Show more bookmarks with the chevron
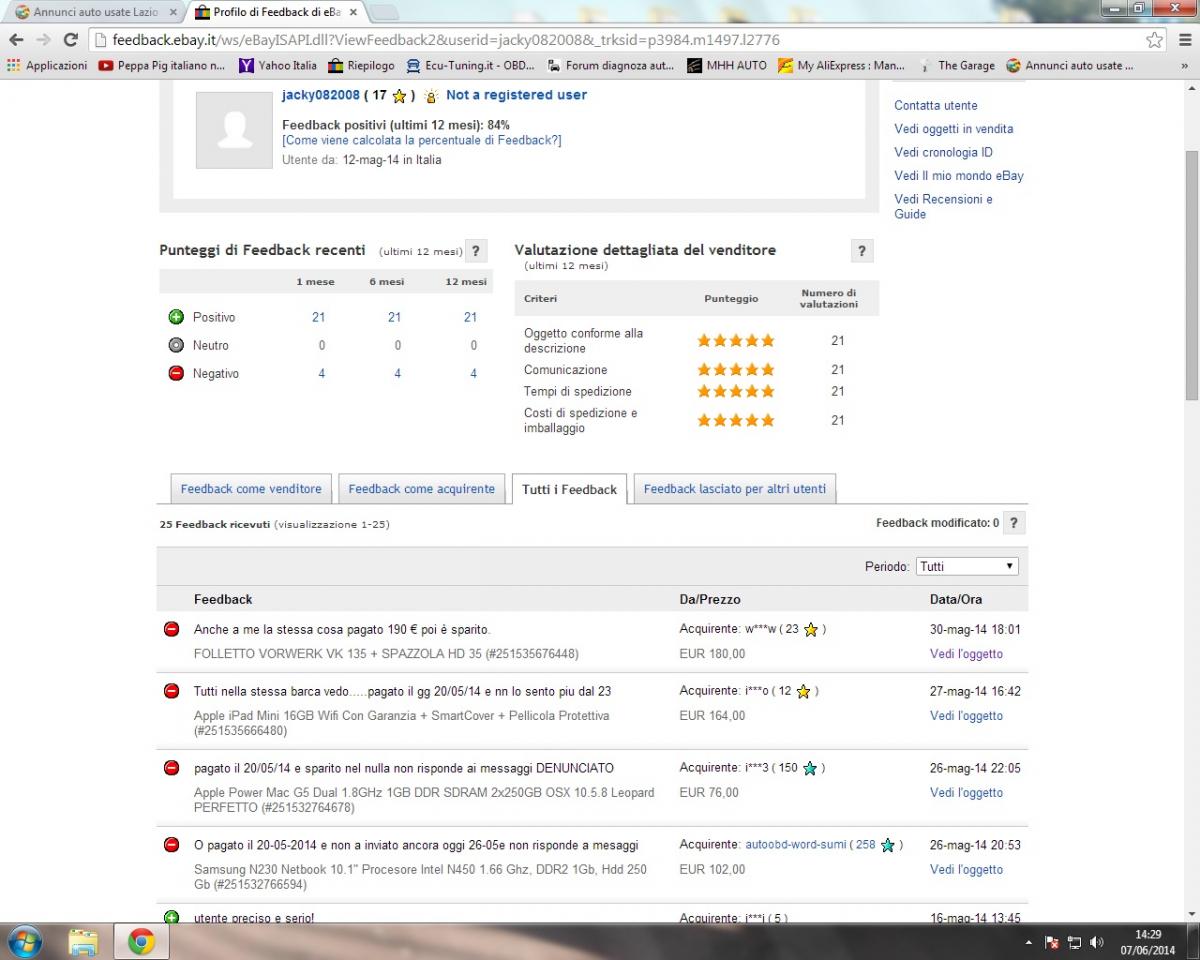This screenshot has height=960, width=1200. click(x=1185, y=66)
